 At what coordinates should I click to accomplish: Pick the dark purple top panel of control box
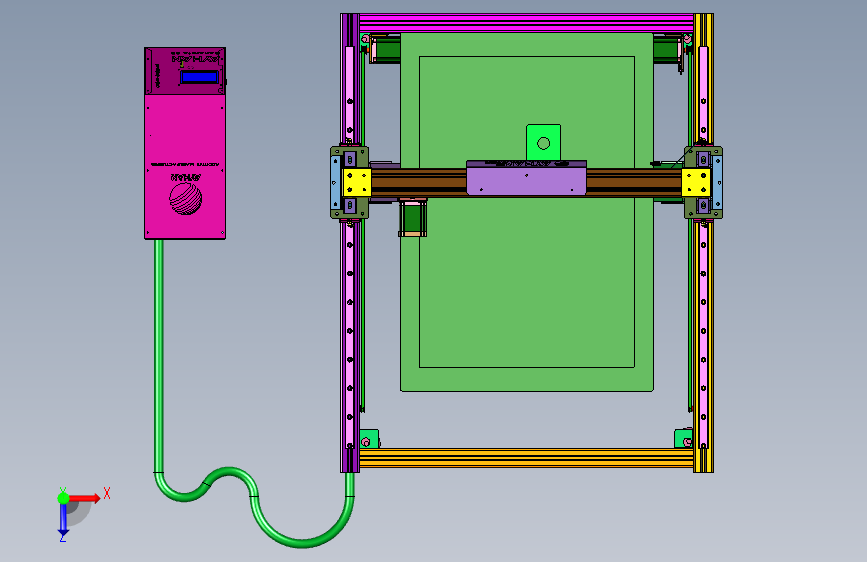[x=185, y=71]
